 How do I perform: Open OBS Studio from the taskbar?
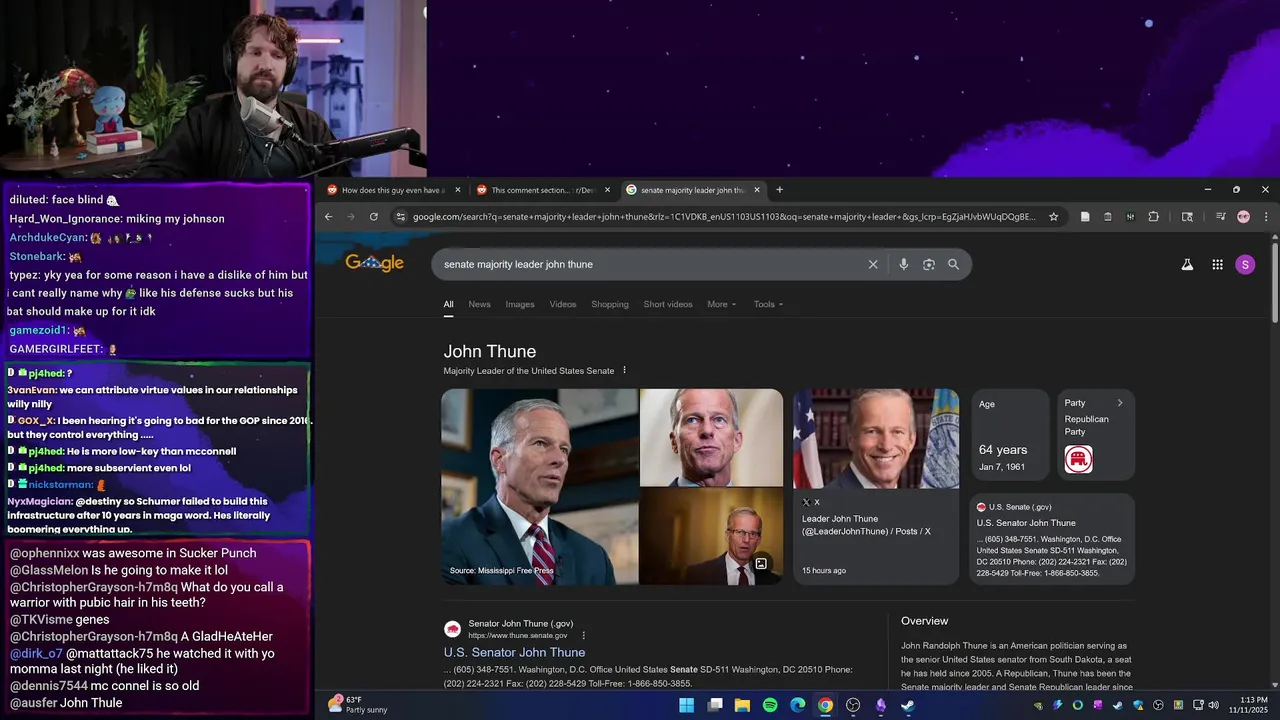(853, 705)
